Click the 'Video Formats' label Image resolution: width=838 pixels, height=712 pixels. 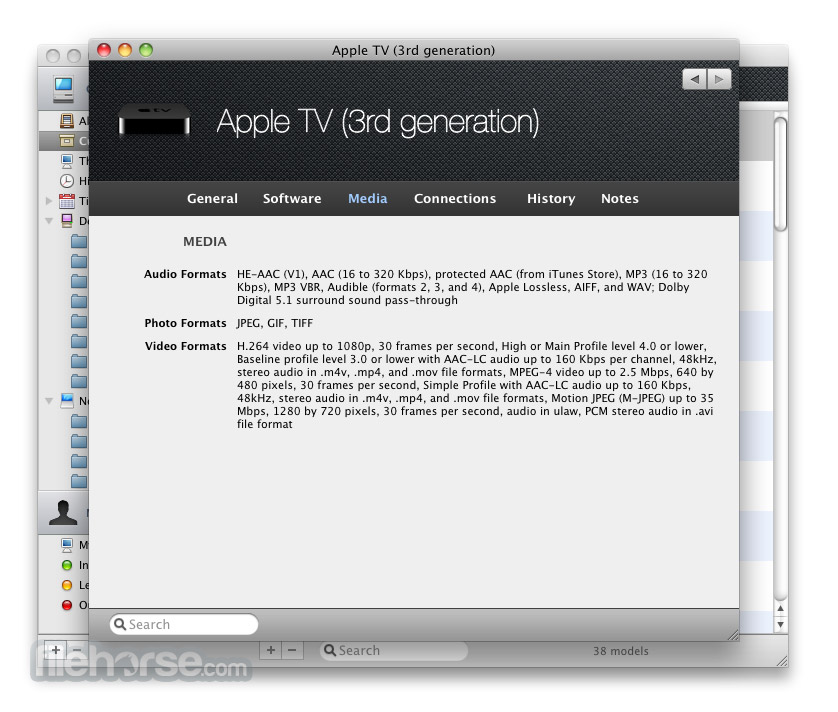pos(185,346)
